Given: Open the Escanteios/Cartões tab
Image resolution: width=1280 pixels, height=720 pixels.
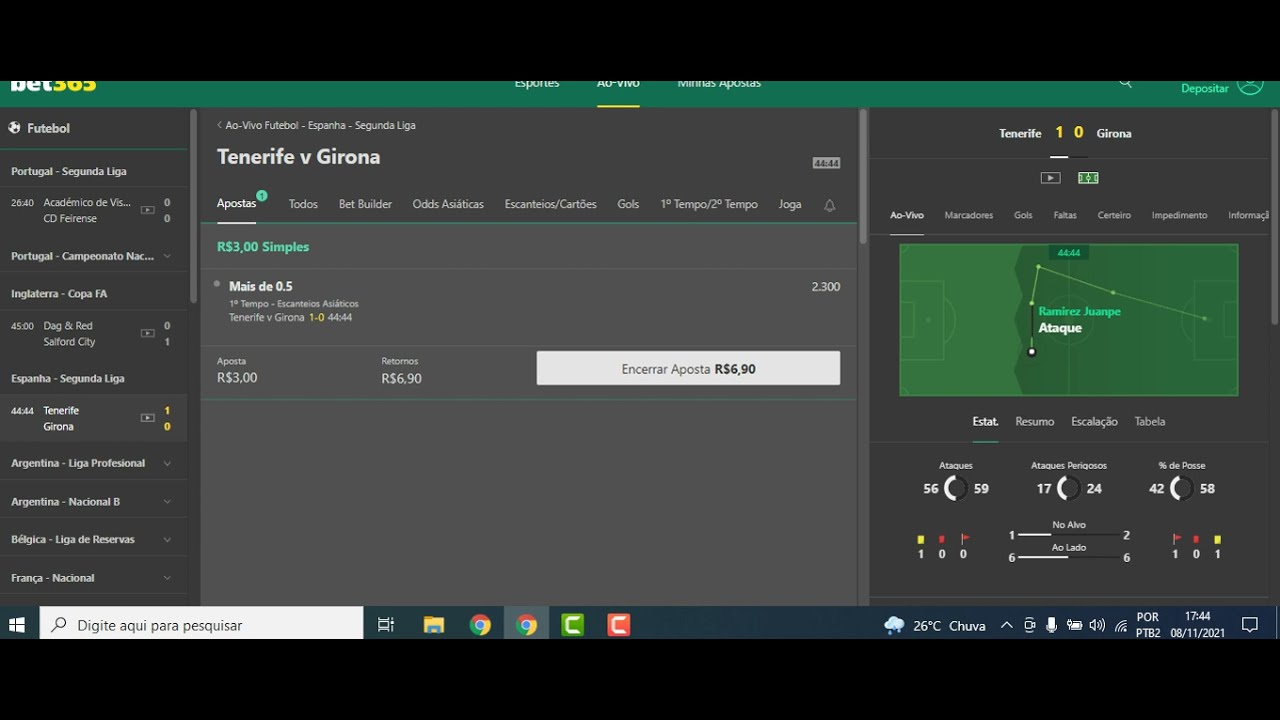Looking at the screenshot, I should click(x=550, y=204).
